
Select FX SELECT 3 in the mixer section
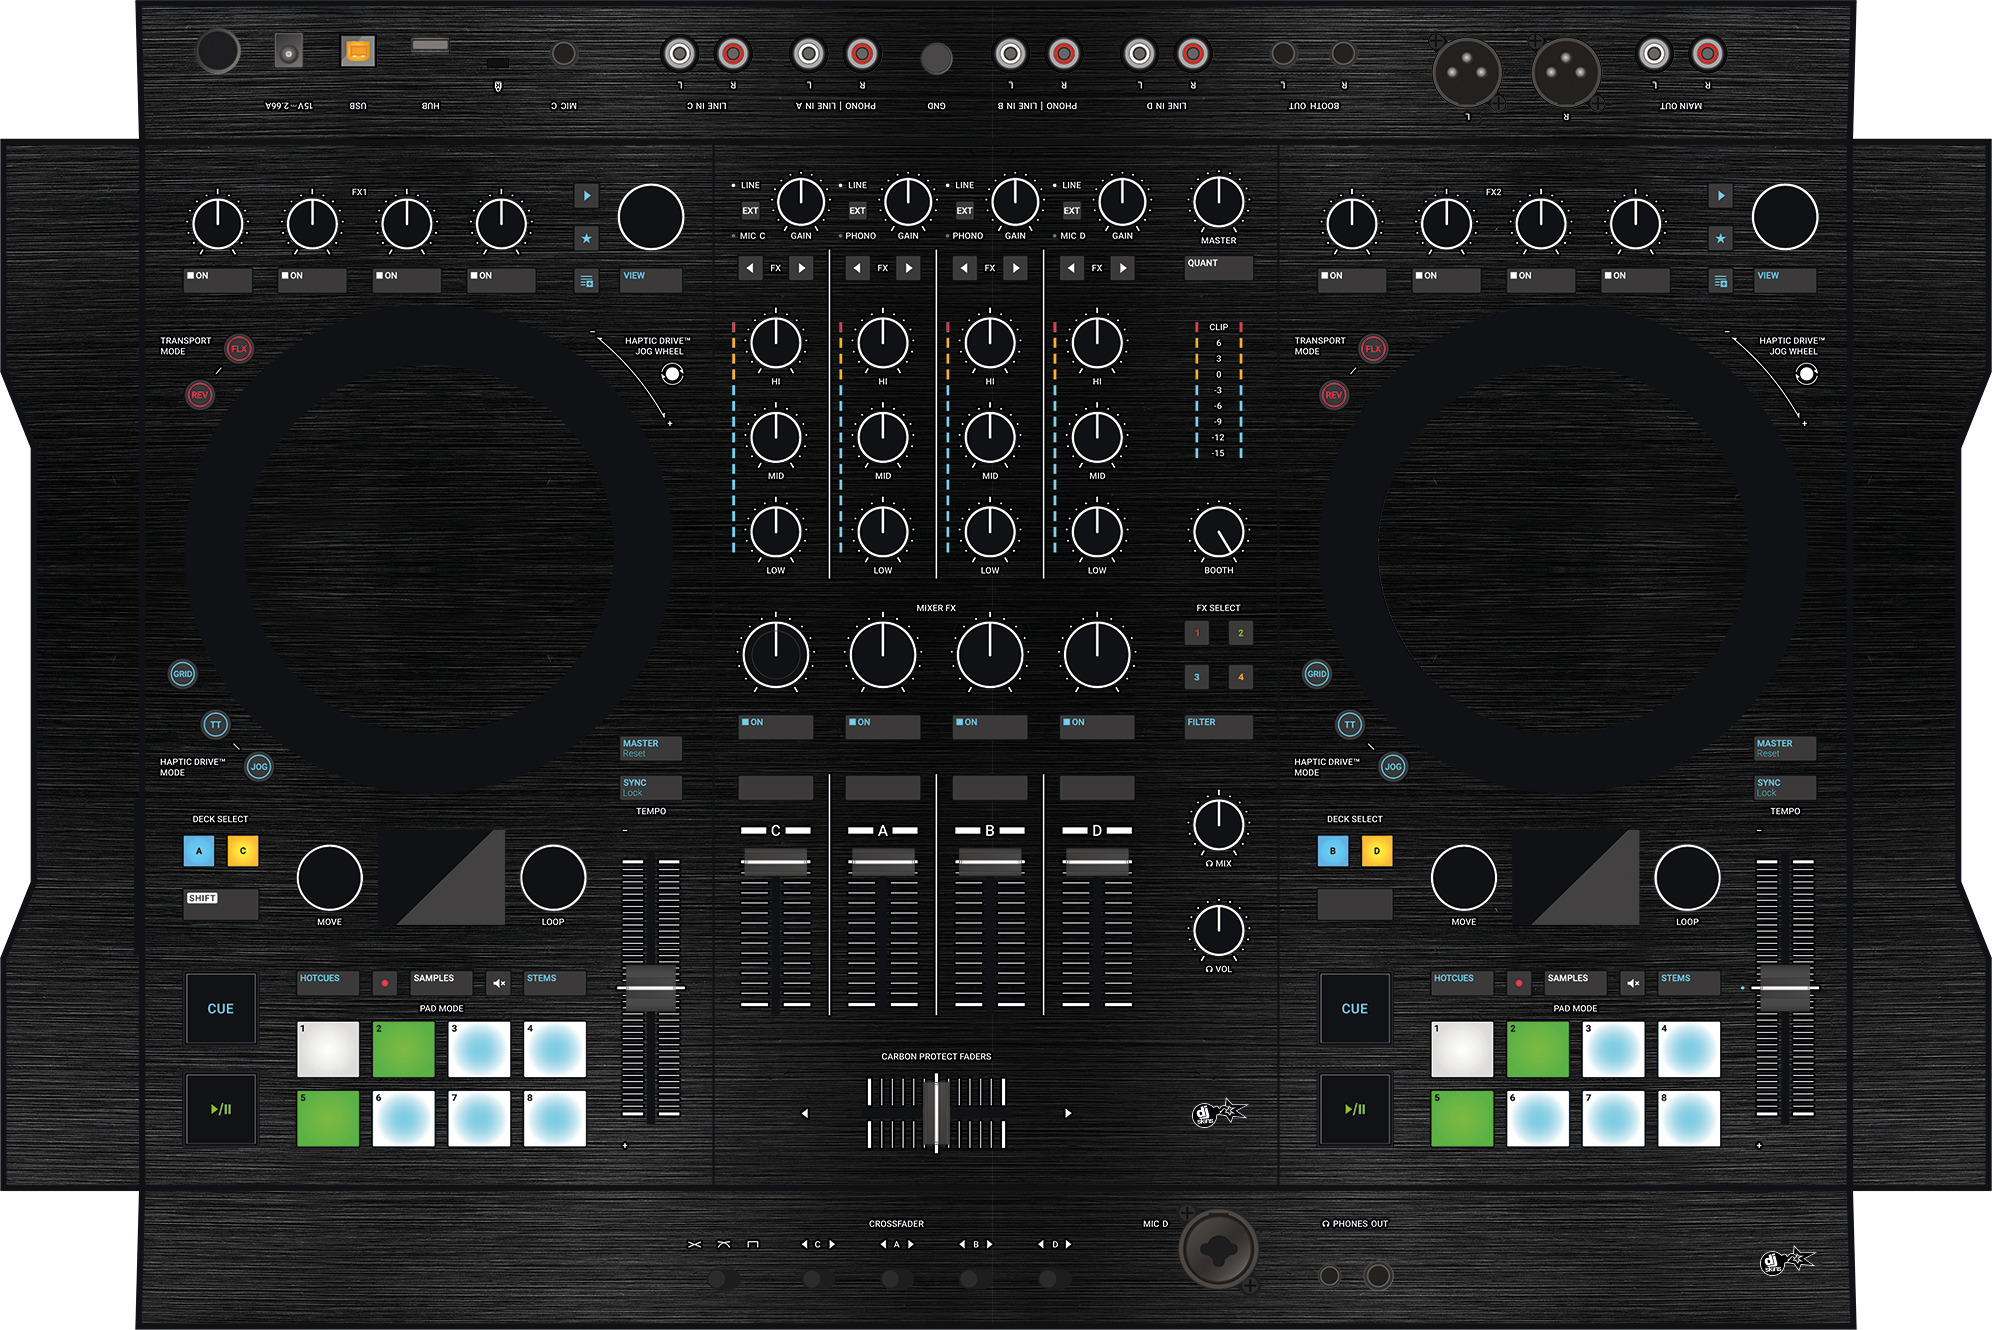click(1197, 677)
